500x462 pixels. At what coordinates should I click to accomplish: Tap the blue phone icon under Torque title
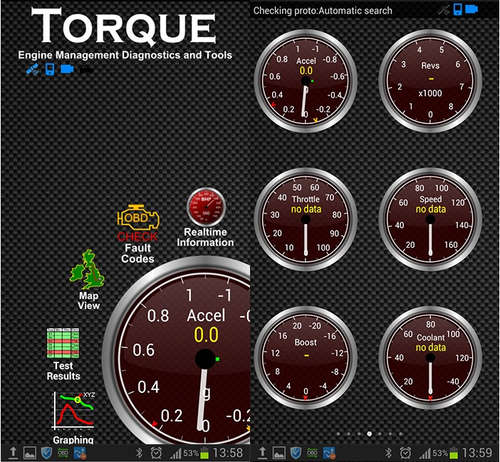[50, 69]
